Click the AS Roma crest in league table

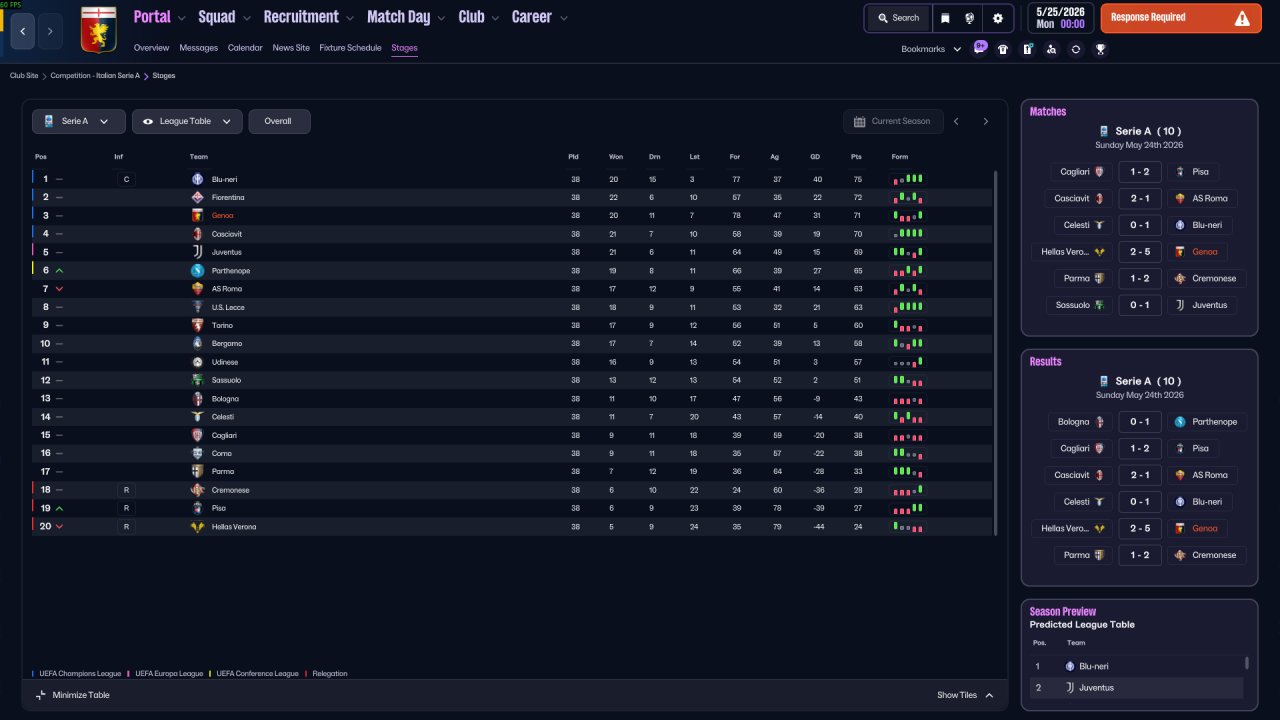pos(197,288)
